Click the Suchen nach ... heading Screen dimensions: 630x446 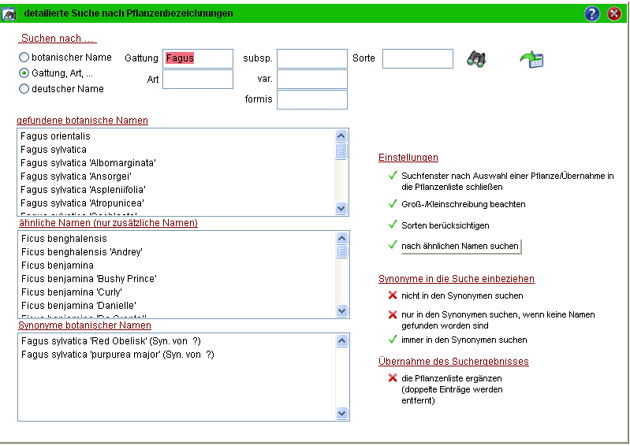pos(57,39)
